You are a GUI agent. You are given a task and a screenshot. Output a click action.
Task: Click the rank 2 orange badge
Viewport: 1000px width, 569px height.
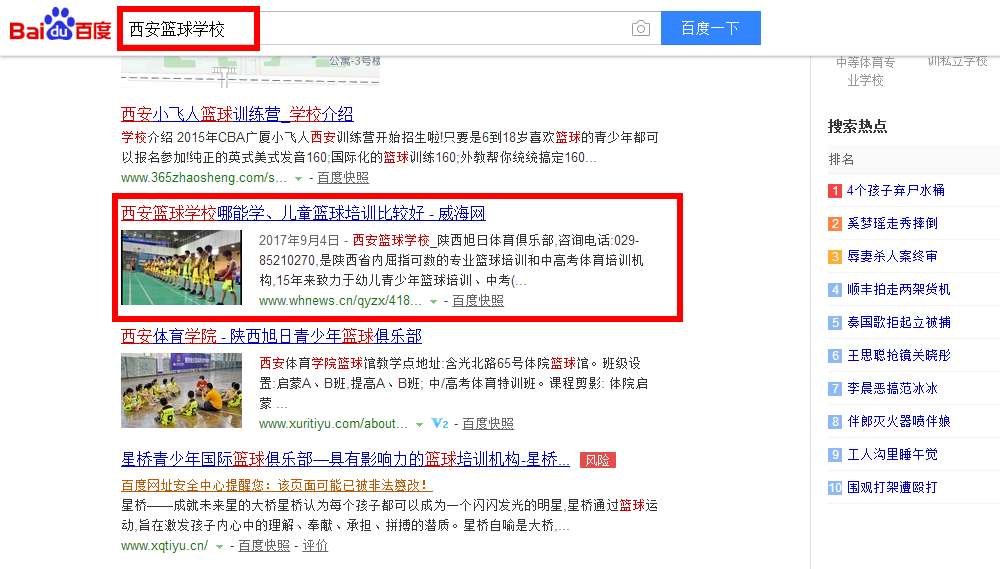click(835, 224)
